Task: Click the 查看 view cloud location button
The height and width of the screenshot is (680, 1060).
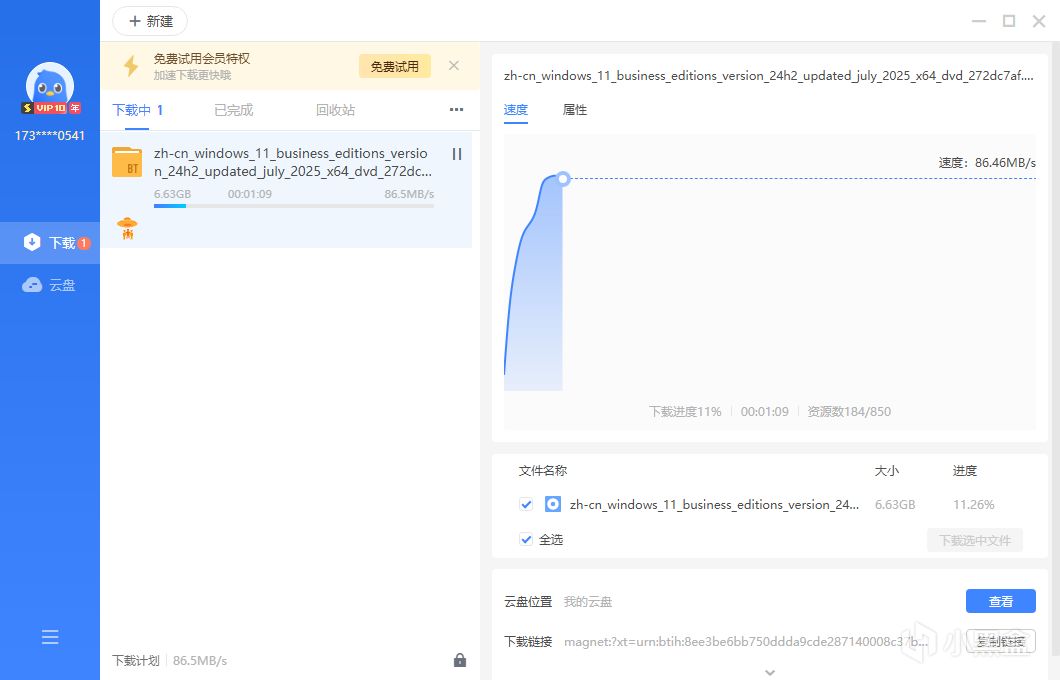Action: pyautogui.click(x=1001, y=601)
